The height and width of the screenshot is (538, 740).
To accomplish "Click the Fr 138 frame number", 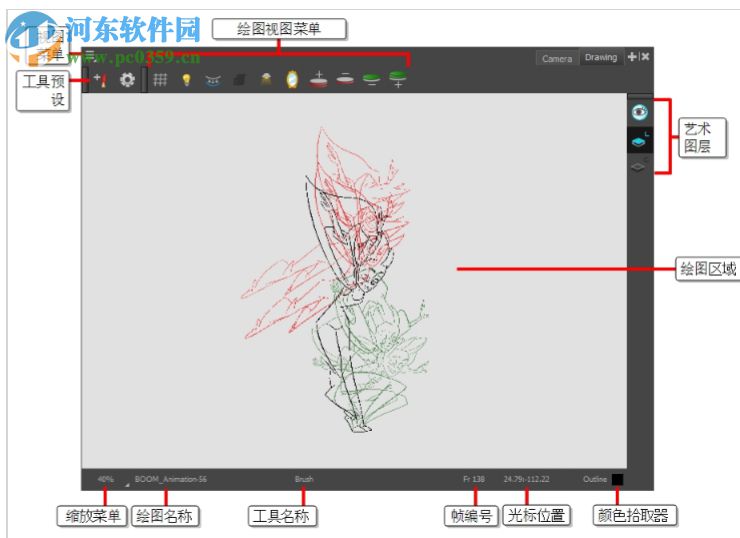I will [x=474, y=479].
